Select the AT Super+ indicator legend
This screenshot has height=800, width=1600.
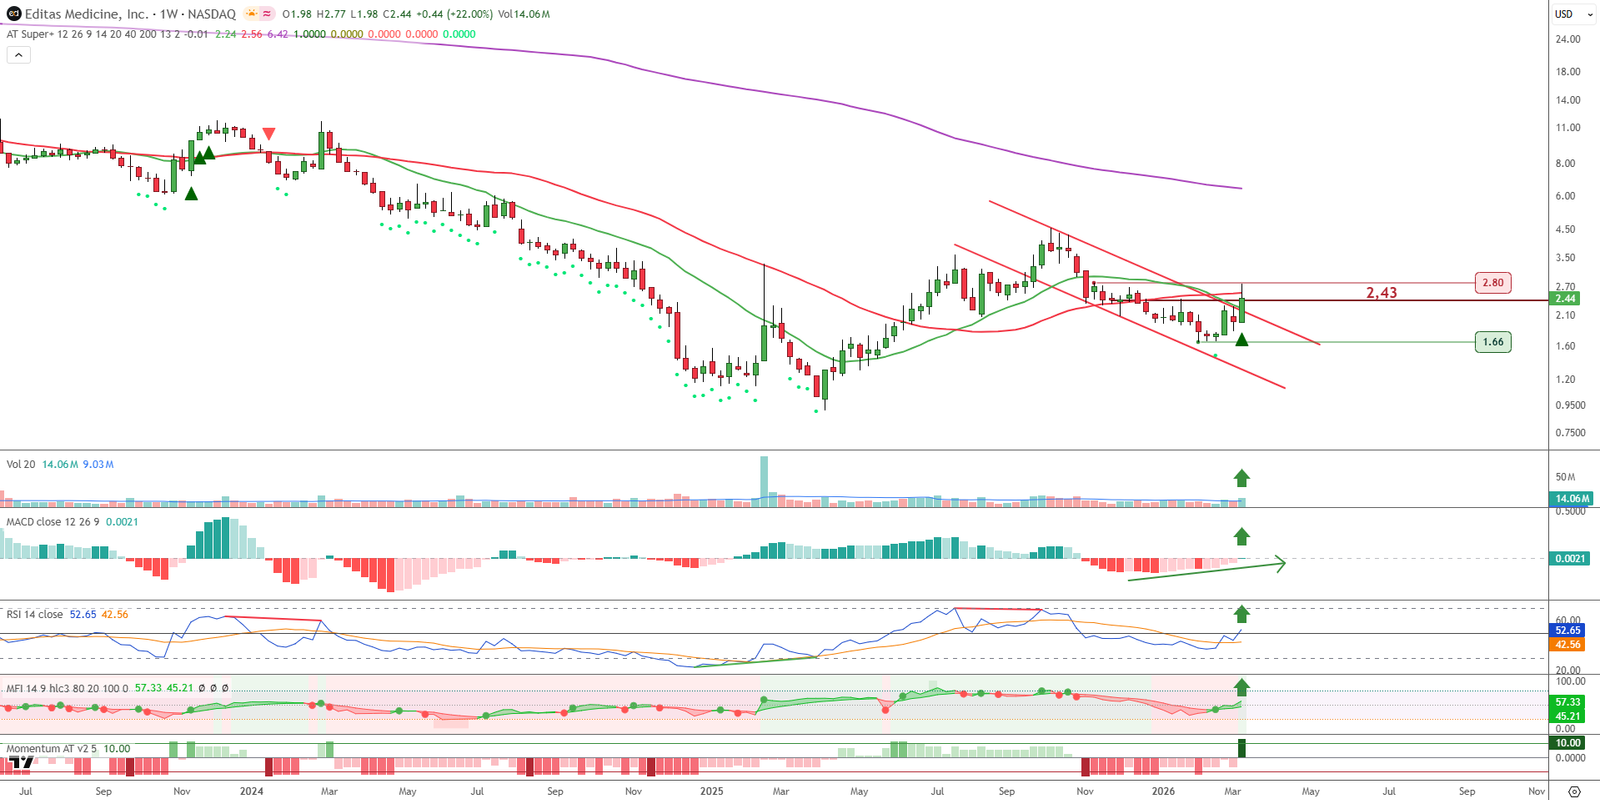tap(30, 34)
